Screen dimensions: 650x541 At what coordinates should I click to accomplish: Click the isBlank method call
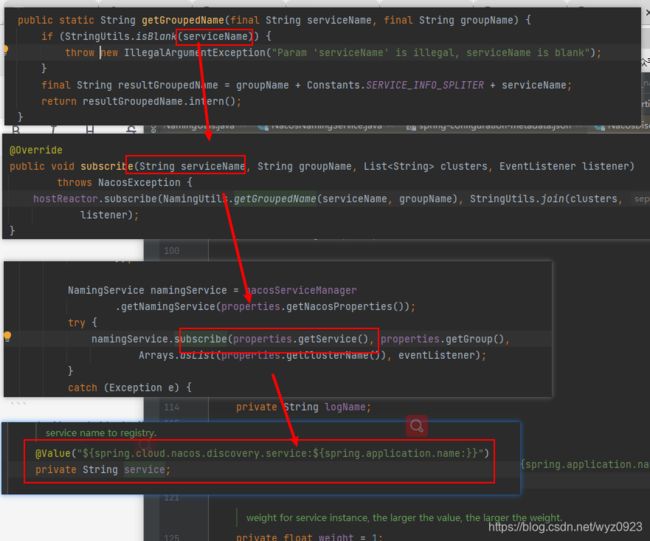click(156, 36)
